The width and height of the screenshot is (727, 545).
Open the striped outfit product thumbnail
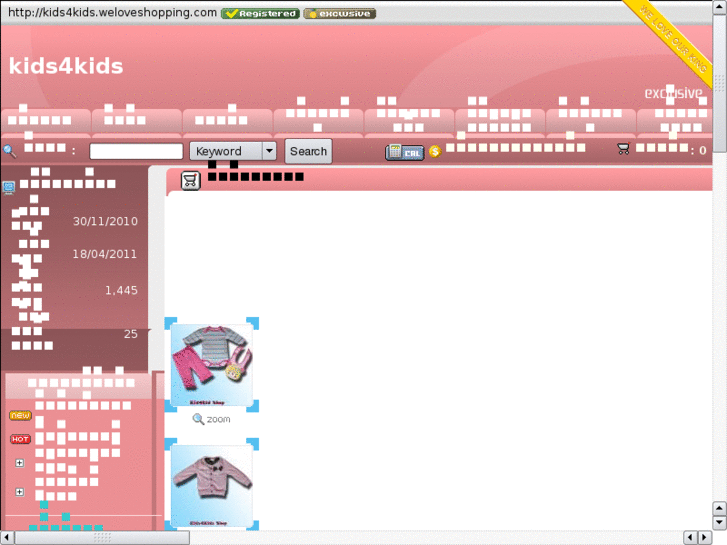pos(212,365)
